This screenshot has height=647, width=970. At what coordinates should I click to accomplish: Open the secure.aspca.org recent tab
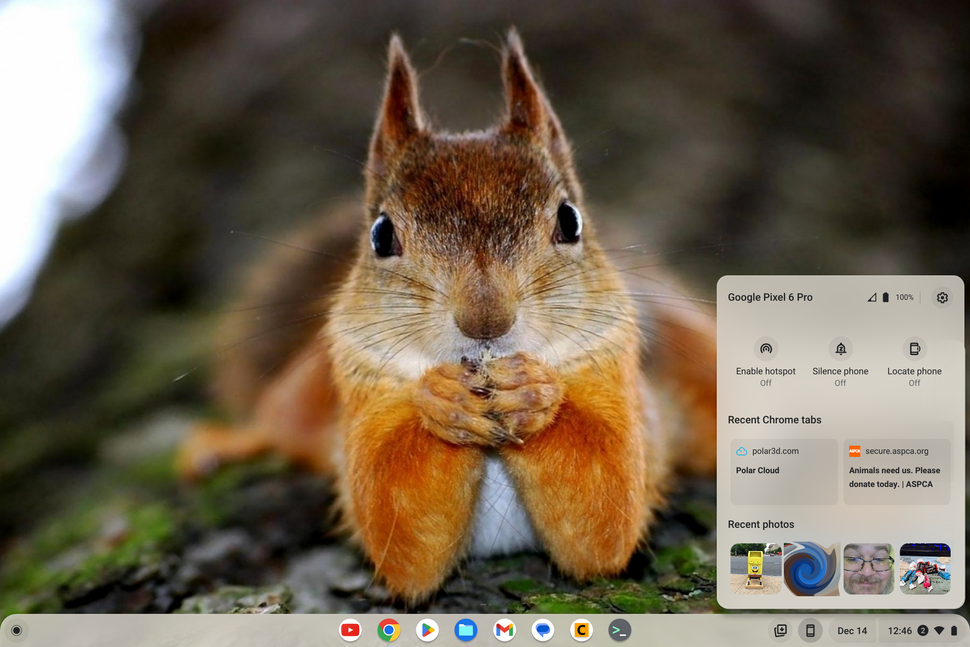click(896, 469)
